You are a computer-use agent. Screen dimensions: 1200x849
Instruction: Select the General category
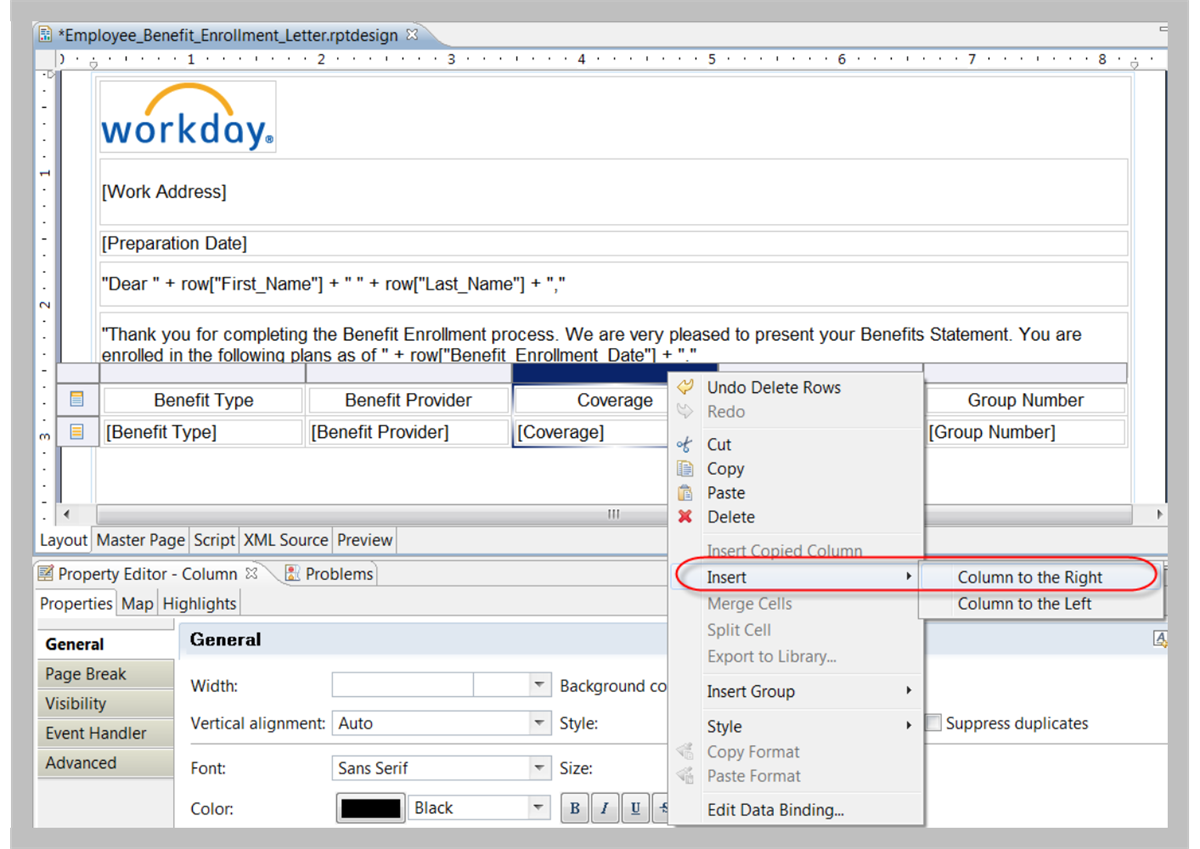tap(106, 644)
